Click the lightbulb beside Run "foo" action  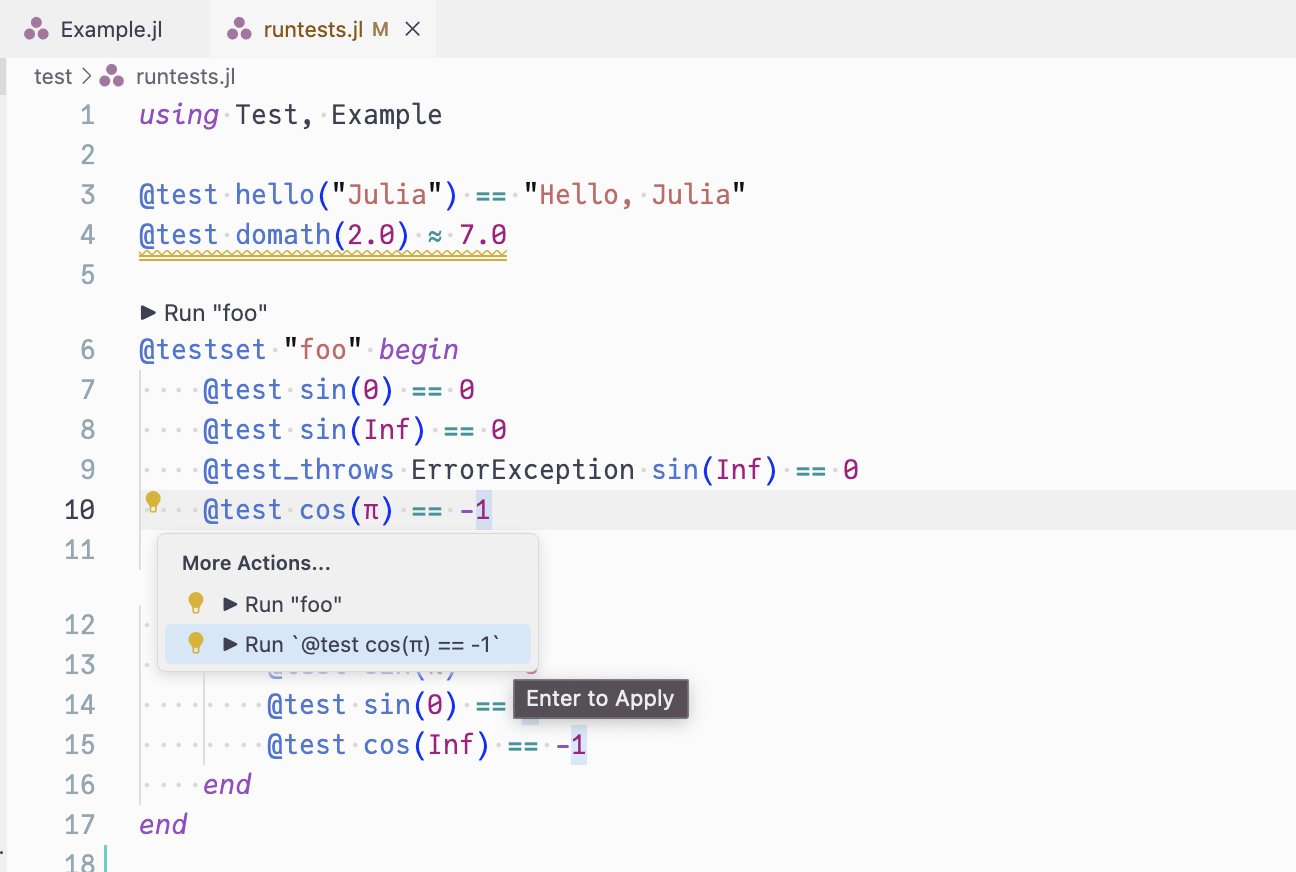[196, 602]
